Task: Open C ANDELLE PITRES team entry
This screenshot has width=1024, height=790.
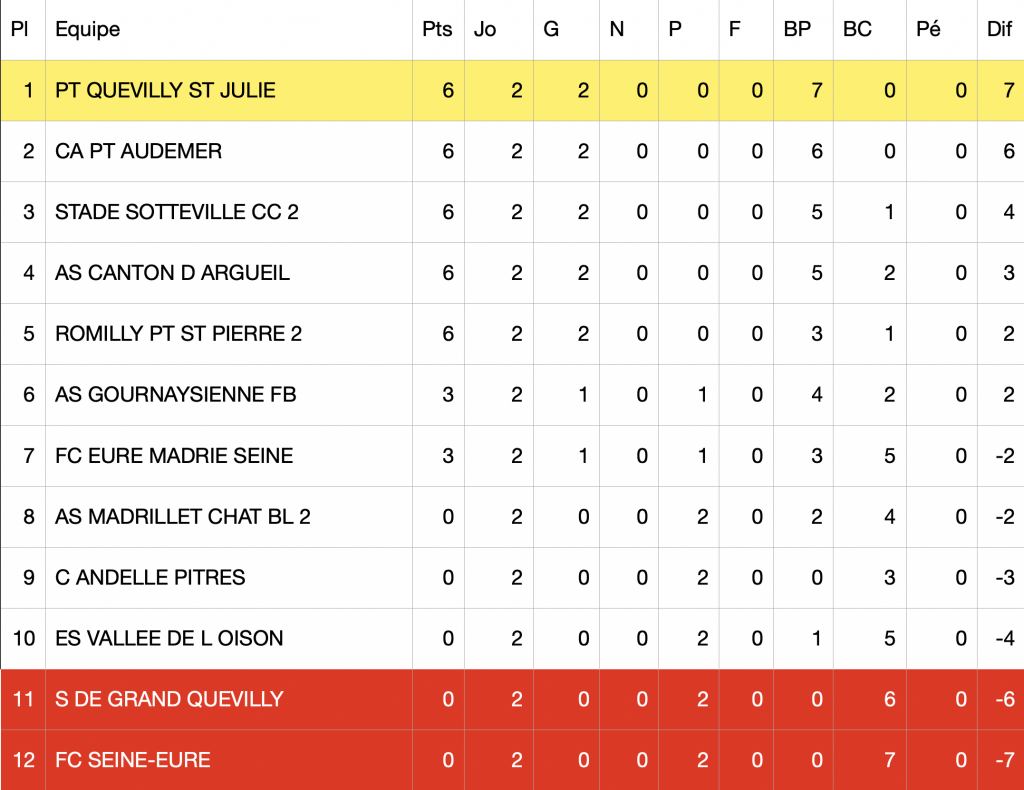Action: (150, 577)
